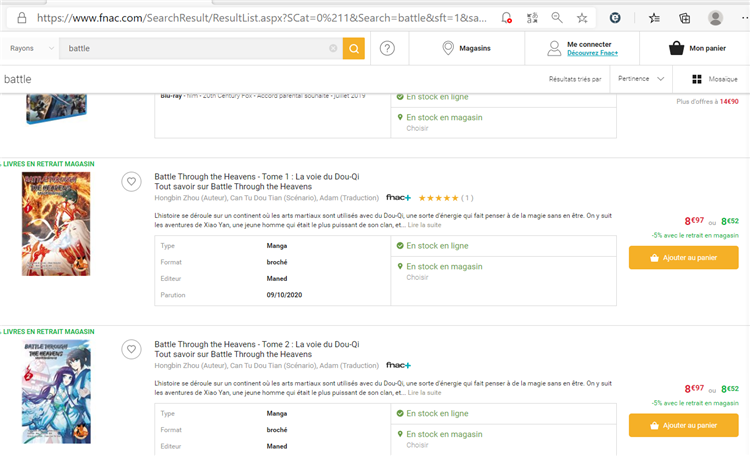Open the browser favorites list icon
The width and height of the screenshot is (750, 456).
(654, 18)
